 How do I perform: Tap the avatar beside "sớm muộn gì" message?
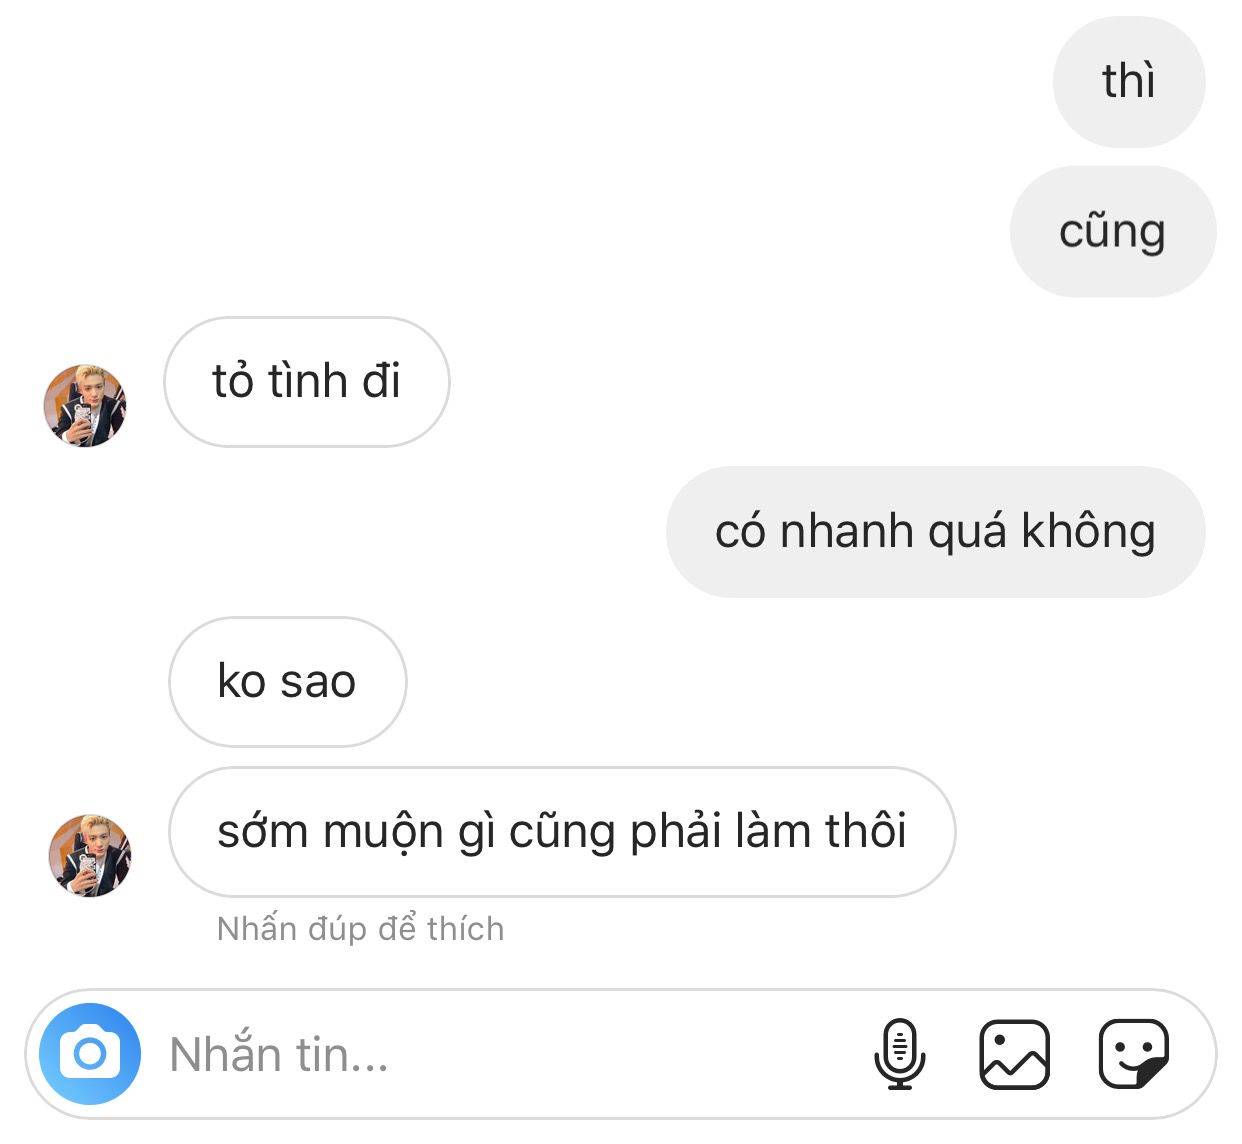(x=90, y=855)
